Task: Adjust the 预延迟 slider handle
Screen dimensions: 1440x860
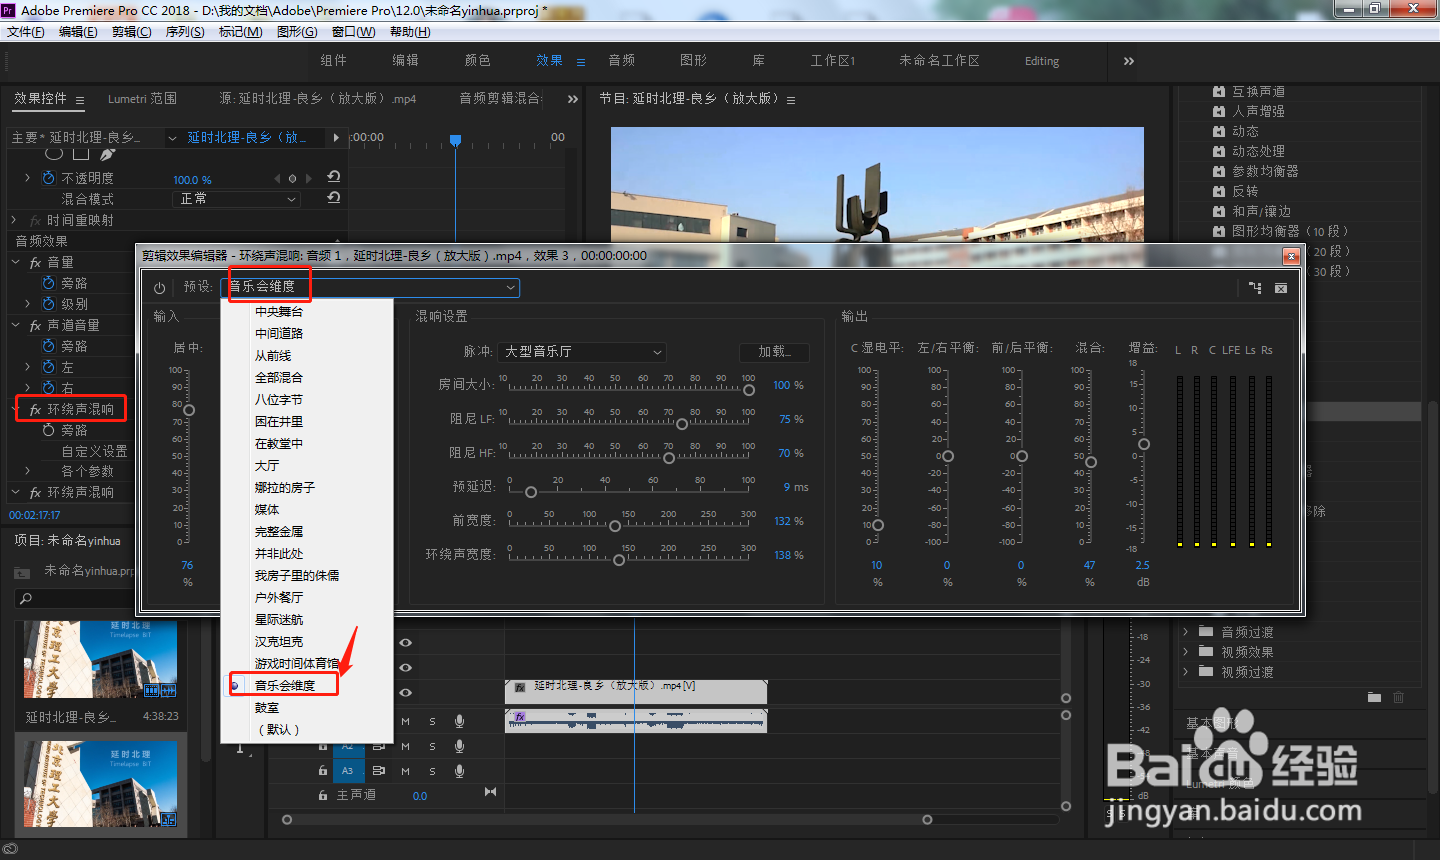Action: pos(531,492)
